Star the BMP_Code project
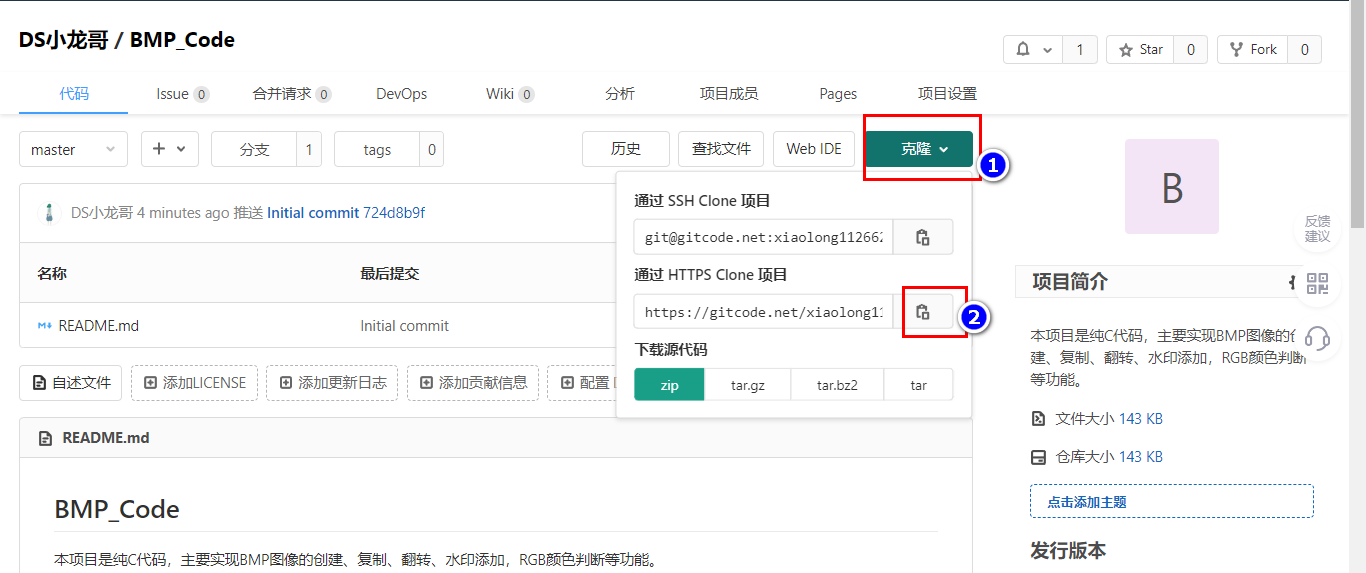 (1141, 49)
